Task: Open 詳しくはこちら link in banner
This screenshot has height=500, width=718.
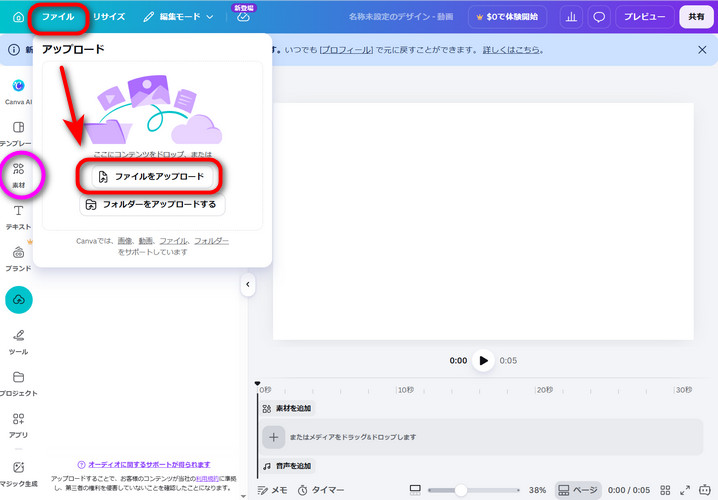Action: [x=511, y=50]
